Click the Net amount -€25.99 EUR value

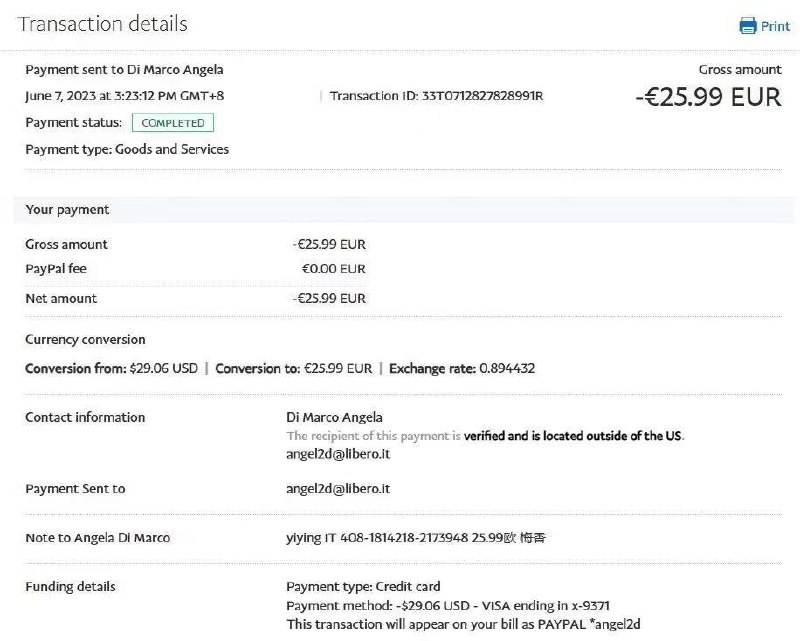pyautogui.click(x=329, y=298)
